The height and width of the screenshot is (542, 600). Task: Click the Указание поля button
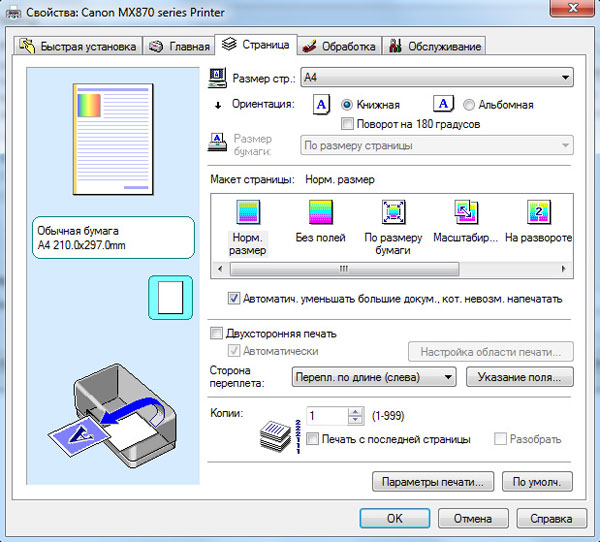coord(520,377)
